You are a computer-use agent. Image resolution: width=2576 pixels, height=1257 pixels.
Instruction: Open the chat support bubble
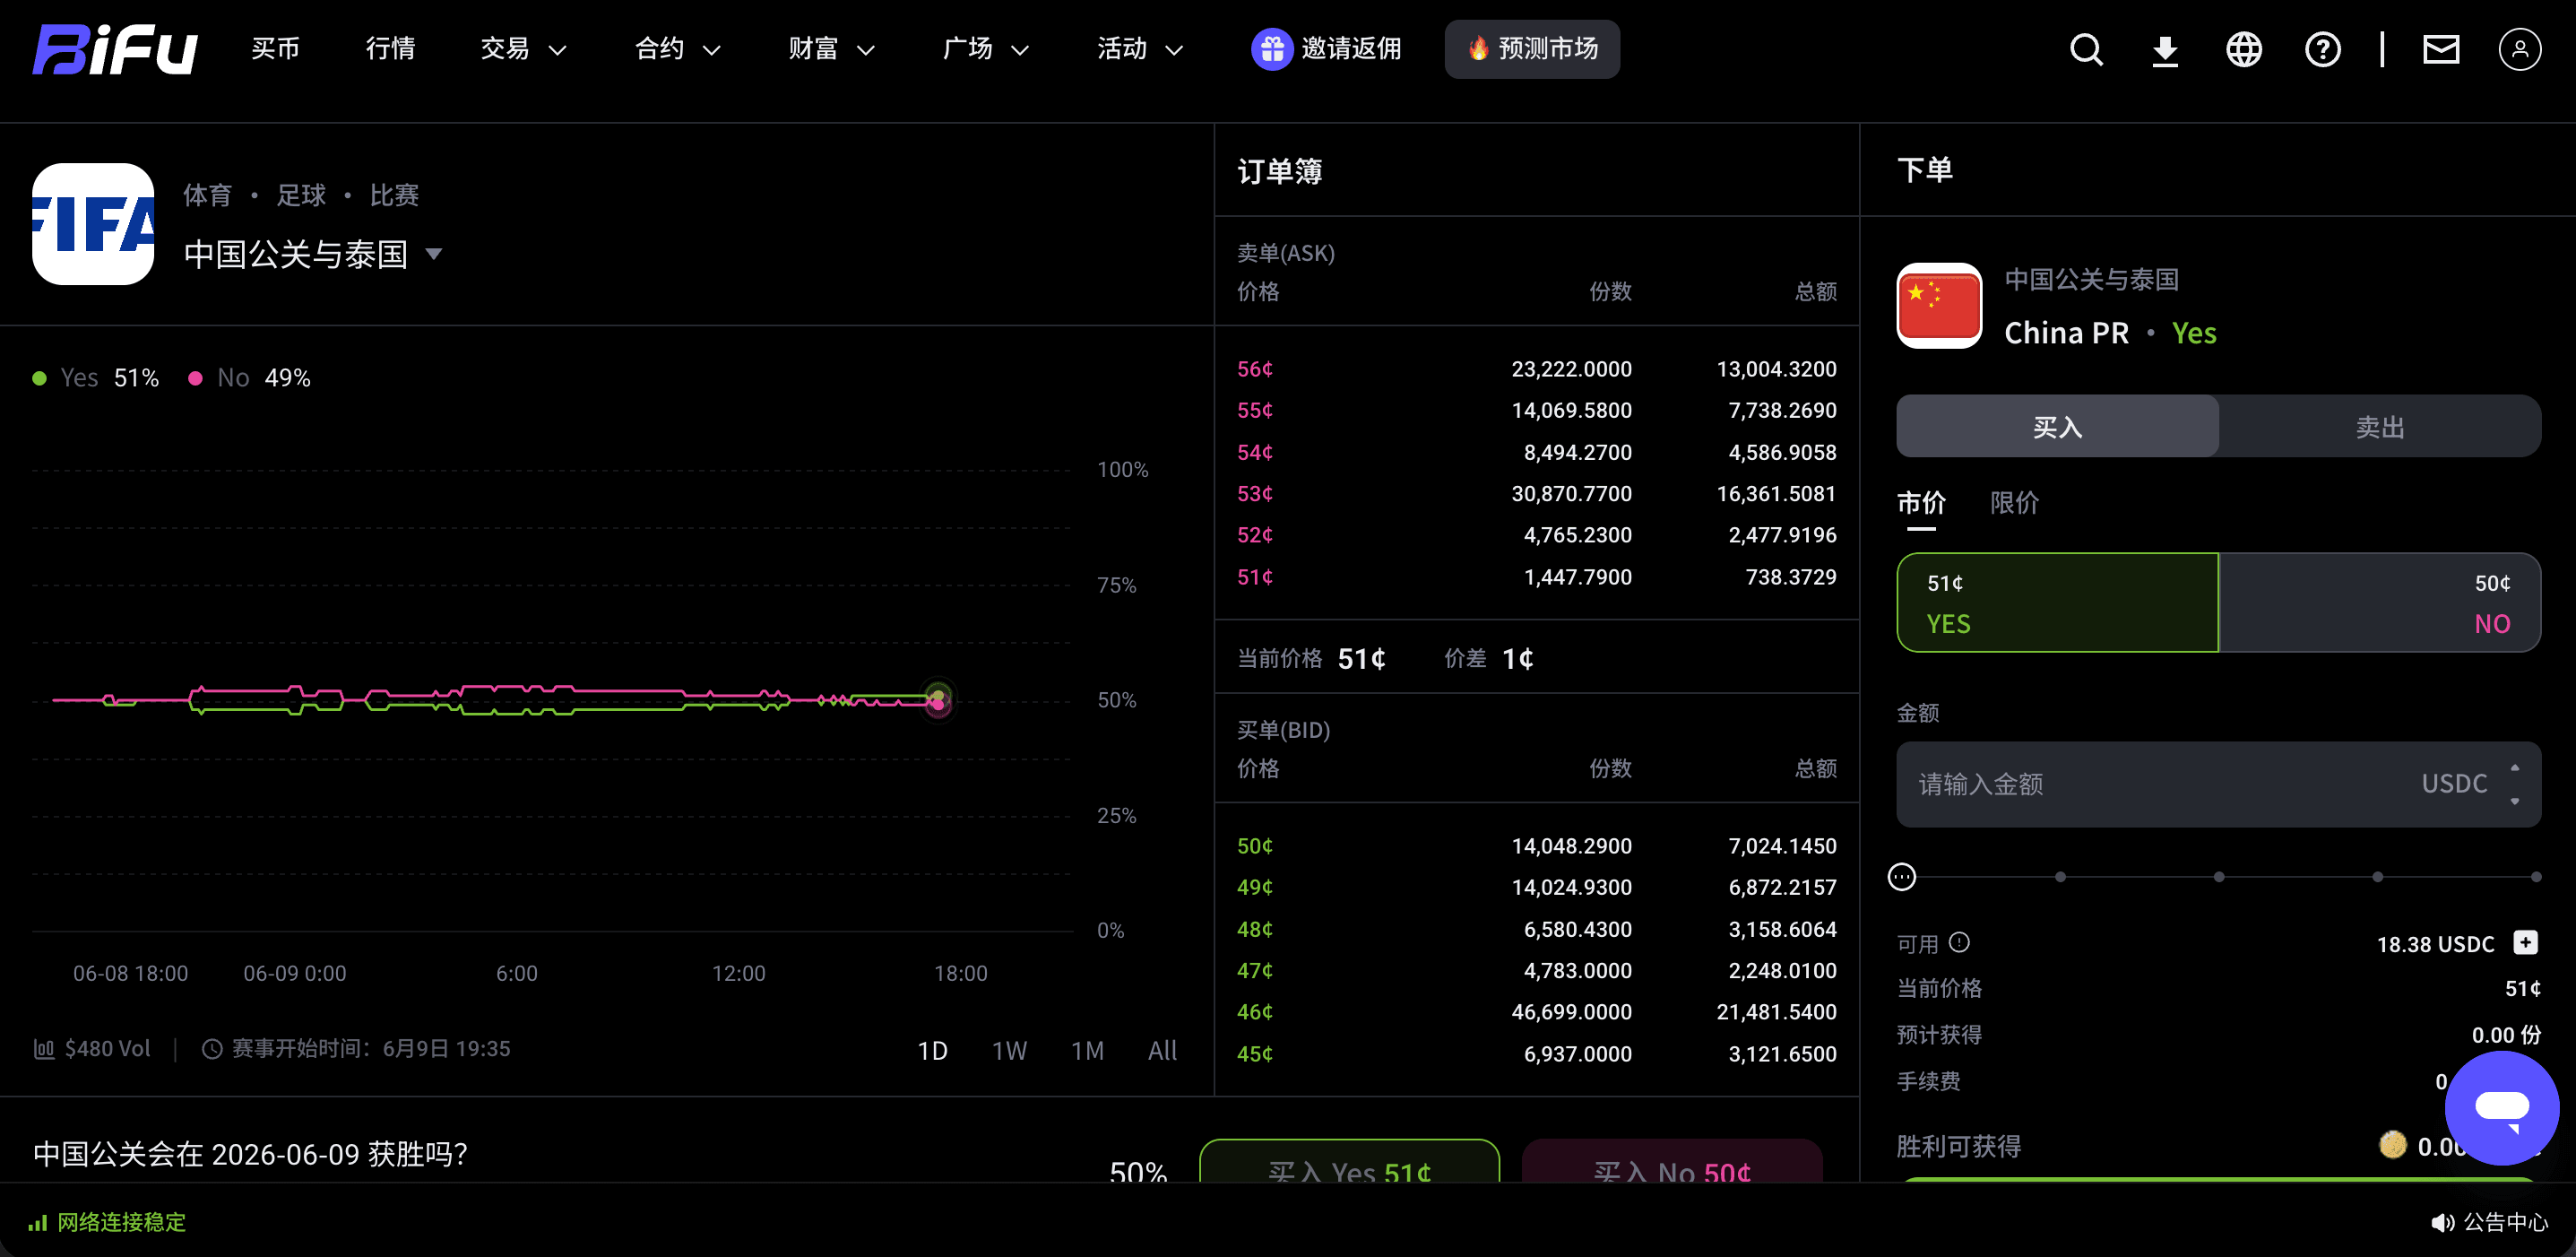pyautogui.click(x=2502, y=1107)
